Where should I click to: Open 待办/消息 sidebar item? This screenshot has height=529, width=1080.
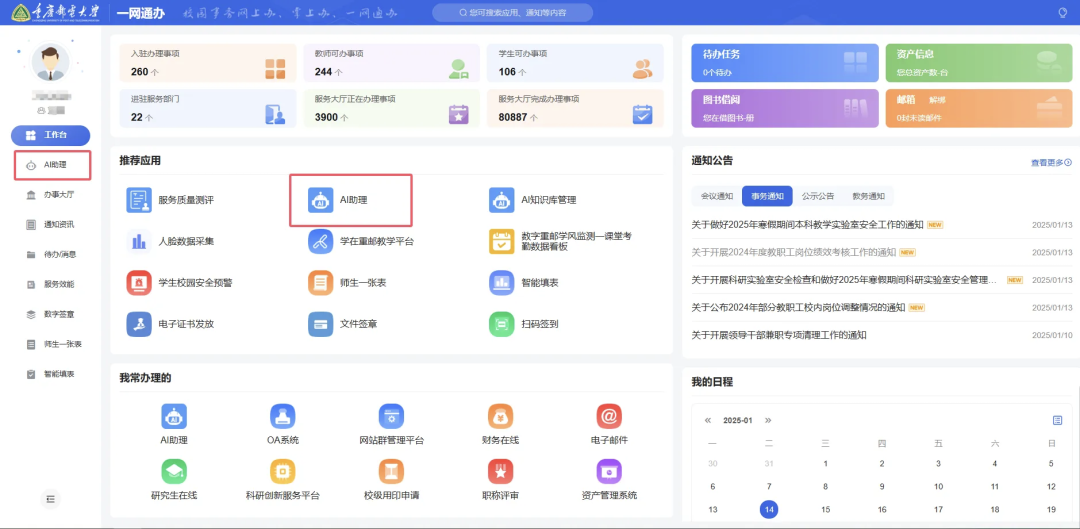click(x=52, y=254)
